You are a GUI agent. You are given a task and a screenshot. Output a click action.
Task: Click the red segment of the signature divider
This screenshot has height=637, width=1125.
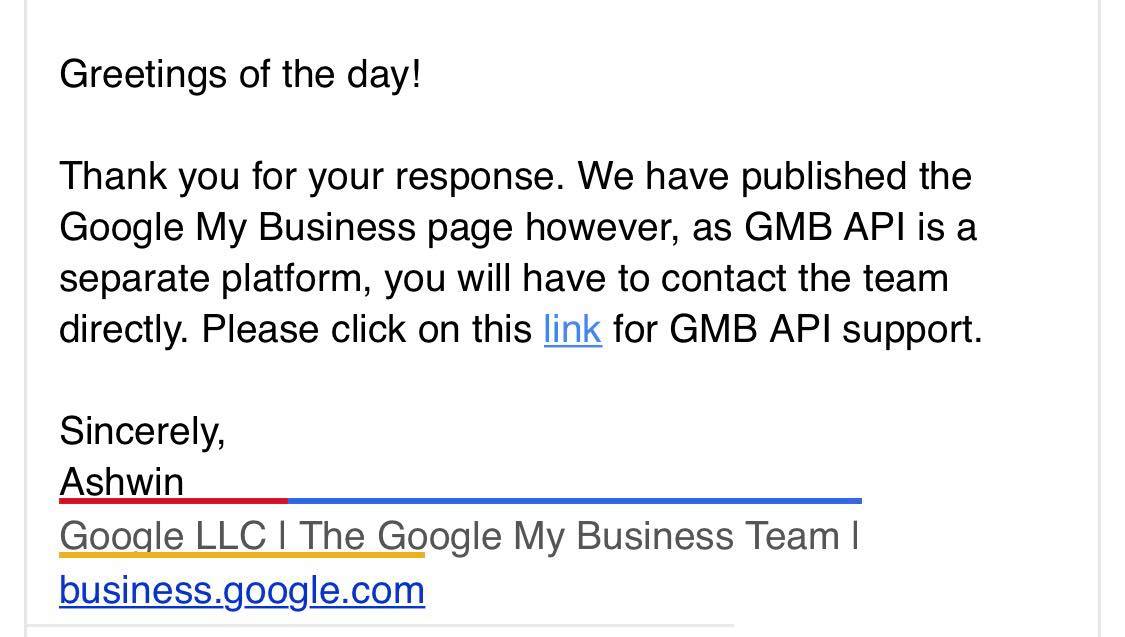tap(174, 501)
